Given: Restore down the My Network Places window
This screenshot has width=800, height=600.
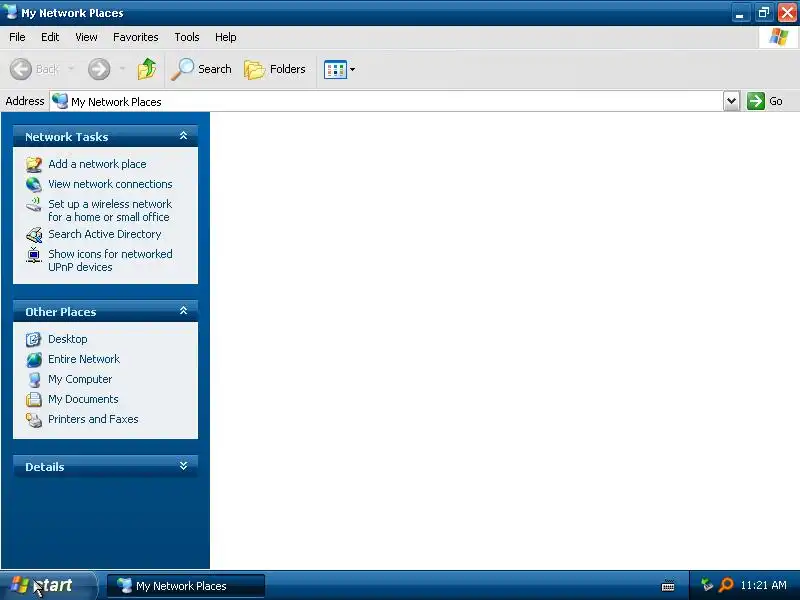Looking at the screenshot, I should [x=764, y=13].
